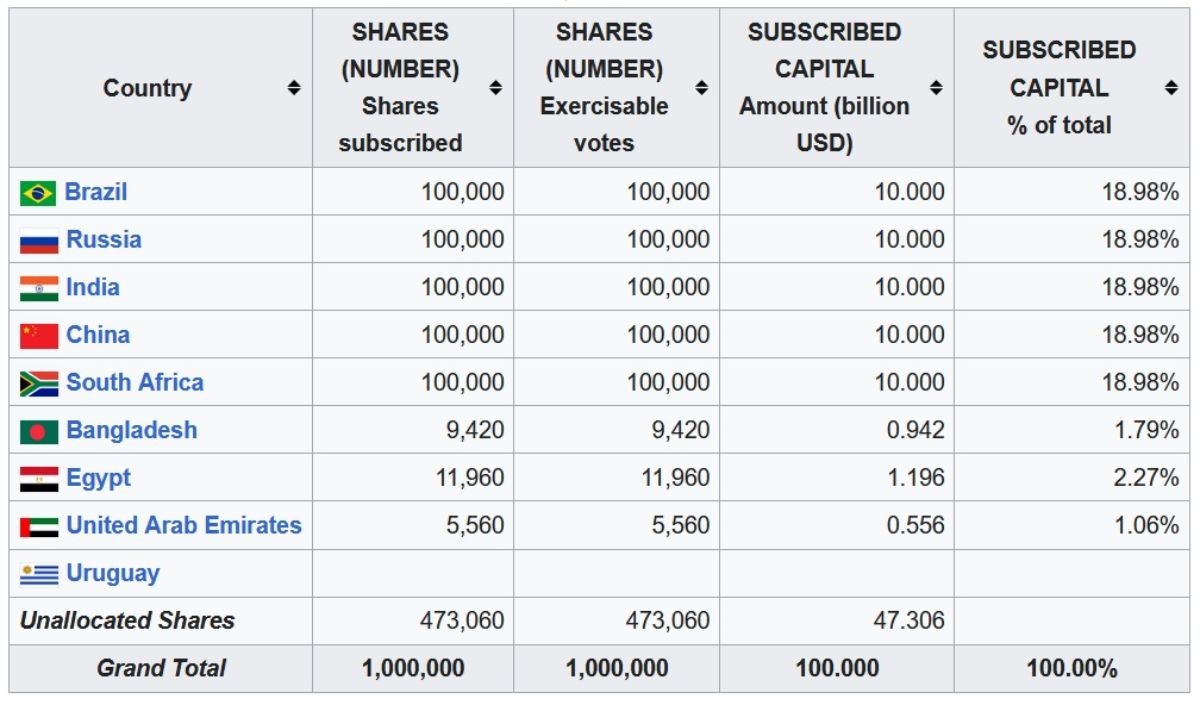1200x705 pixels.
Task: Open the Bangladesh country link
Action: pyautogui.click(x=132, y=430)
